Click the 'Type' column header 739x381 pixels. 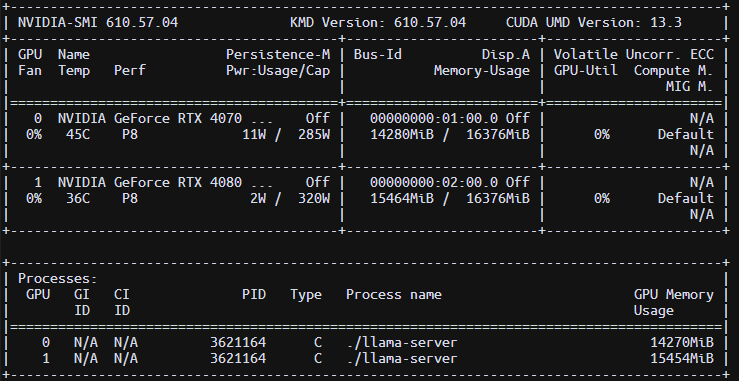(x=306, y=295)
